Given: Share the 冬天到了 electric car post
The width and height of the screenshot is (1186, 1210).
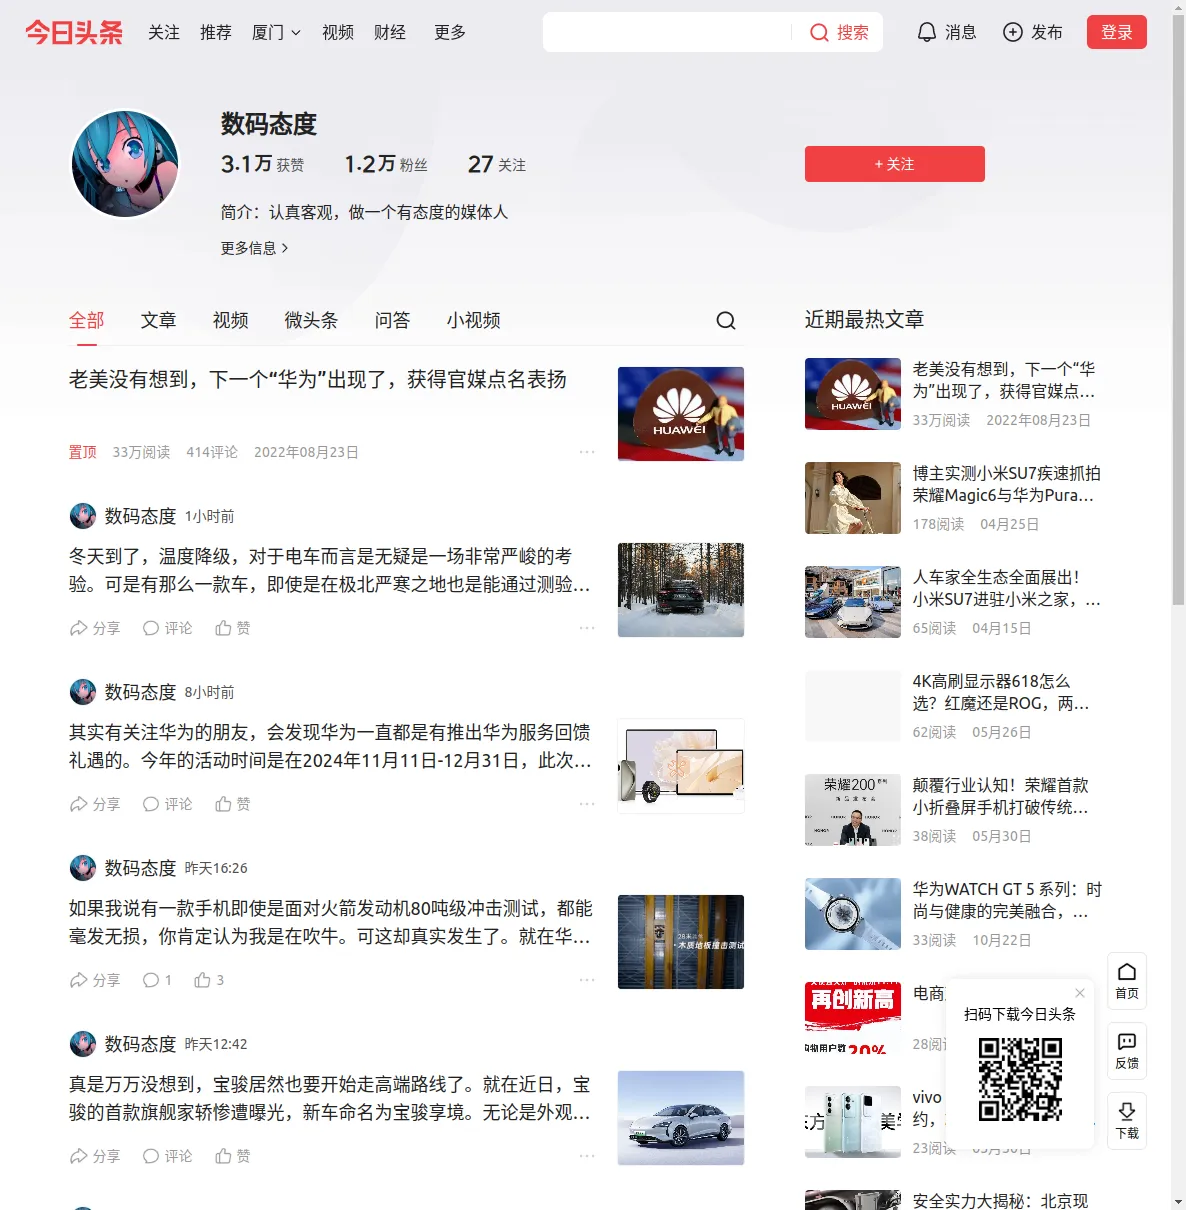Looking at the screenshot, I should coord(95,628).
